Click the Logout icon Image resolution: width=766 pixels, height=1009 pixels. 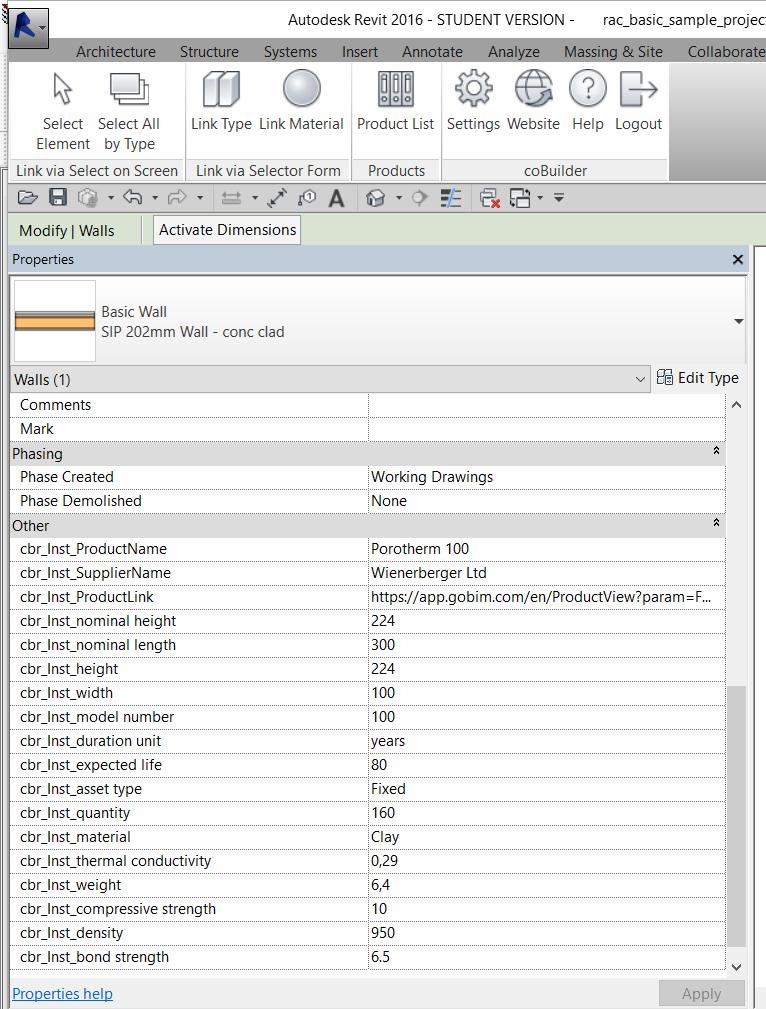(638, 89)
